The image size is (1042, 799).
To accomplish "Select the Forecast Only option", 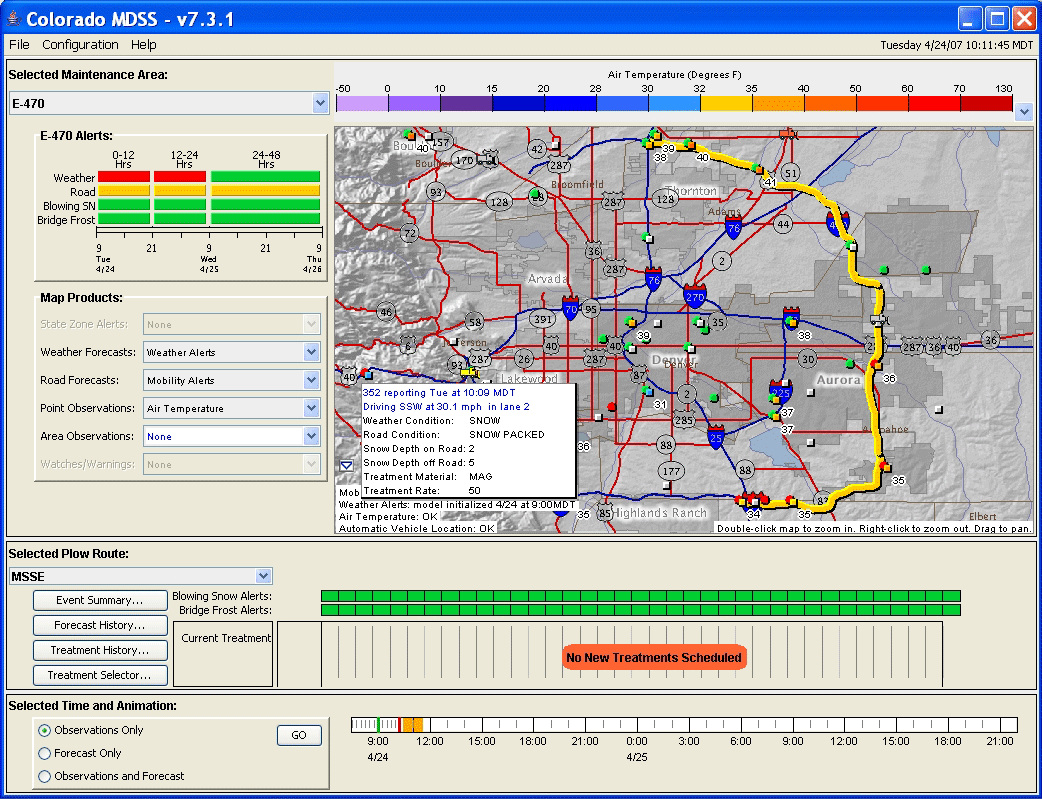I will (x=45, y=753).
